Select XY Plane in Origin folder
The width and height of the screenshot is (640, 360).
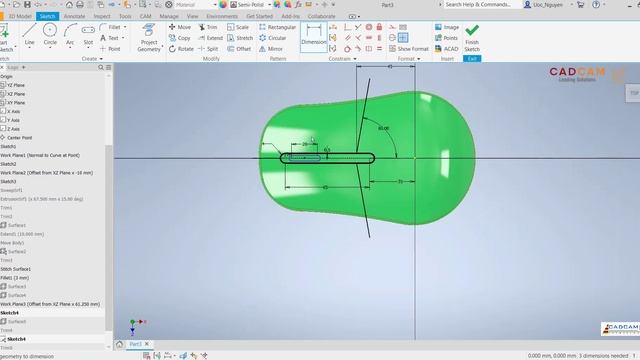16,102
